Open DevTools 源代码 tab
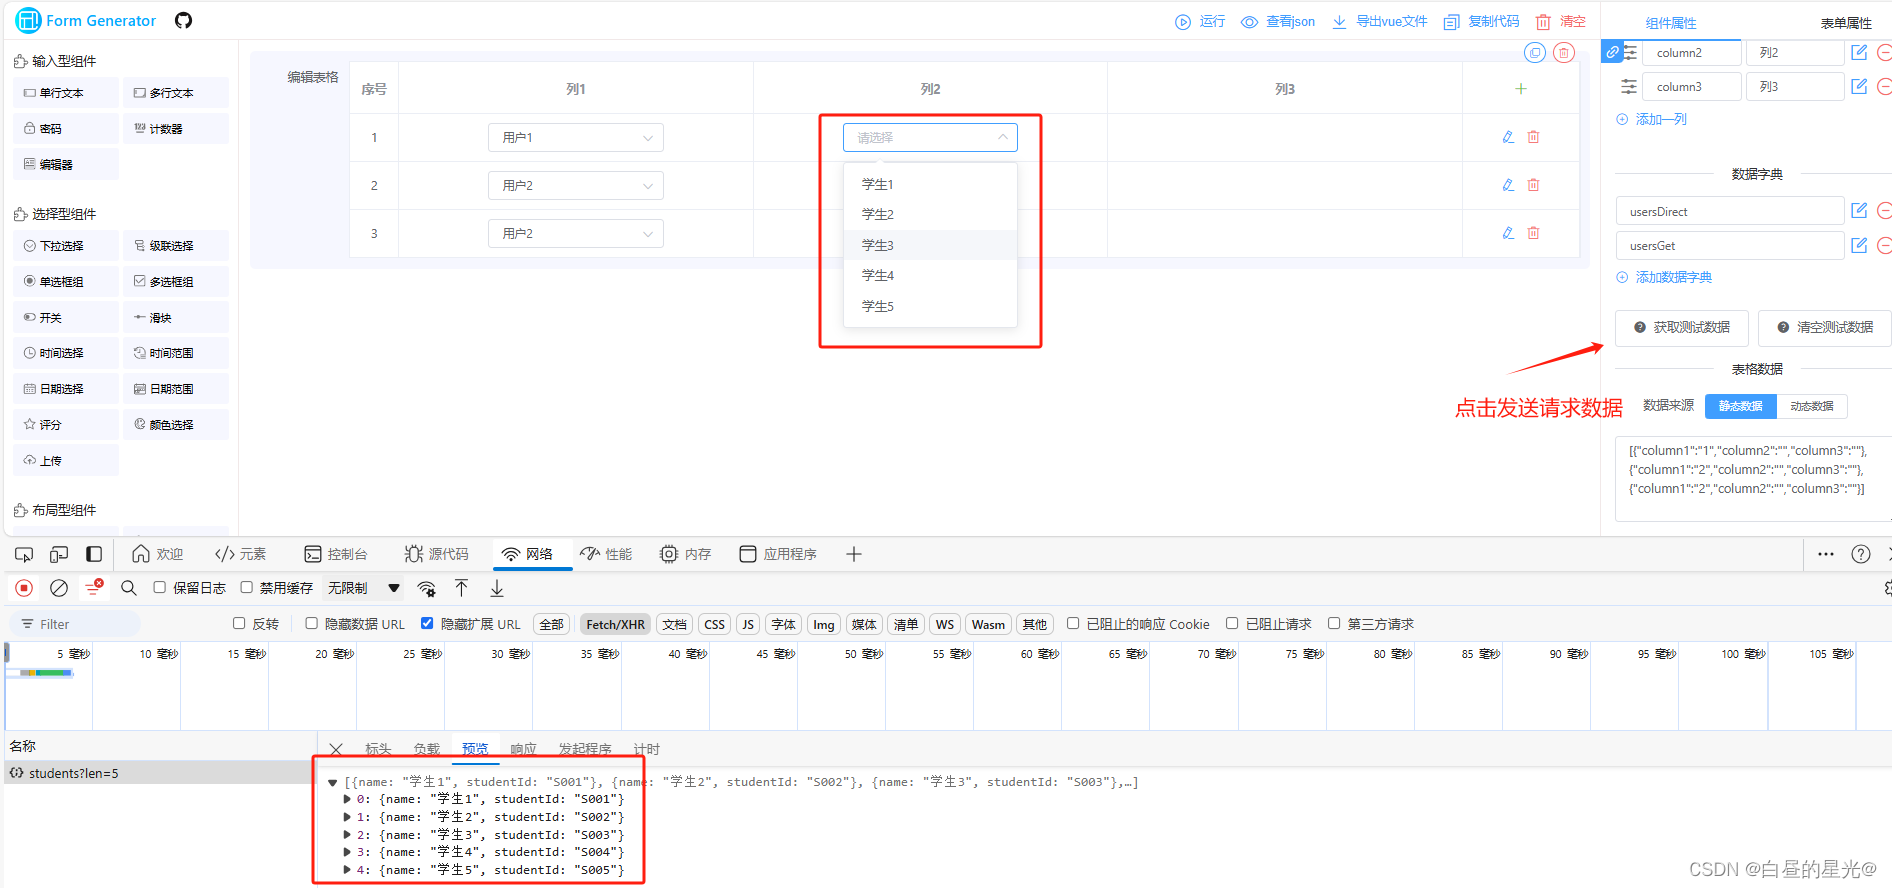Viewport: 1892px width, 888px height. click(x=437, y=554)
